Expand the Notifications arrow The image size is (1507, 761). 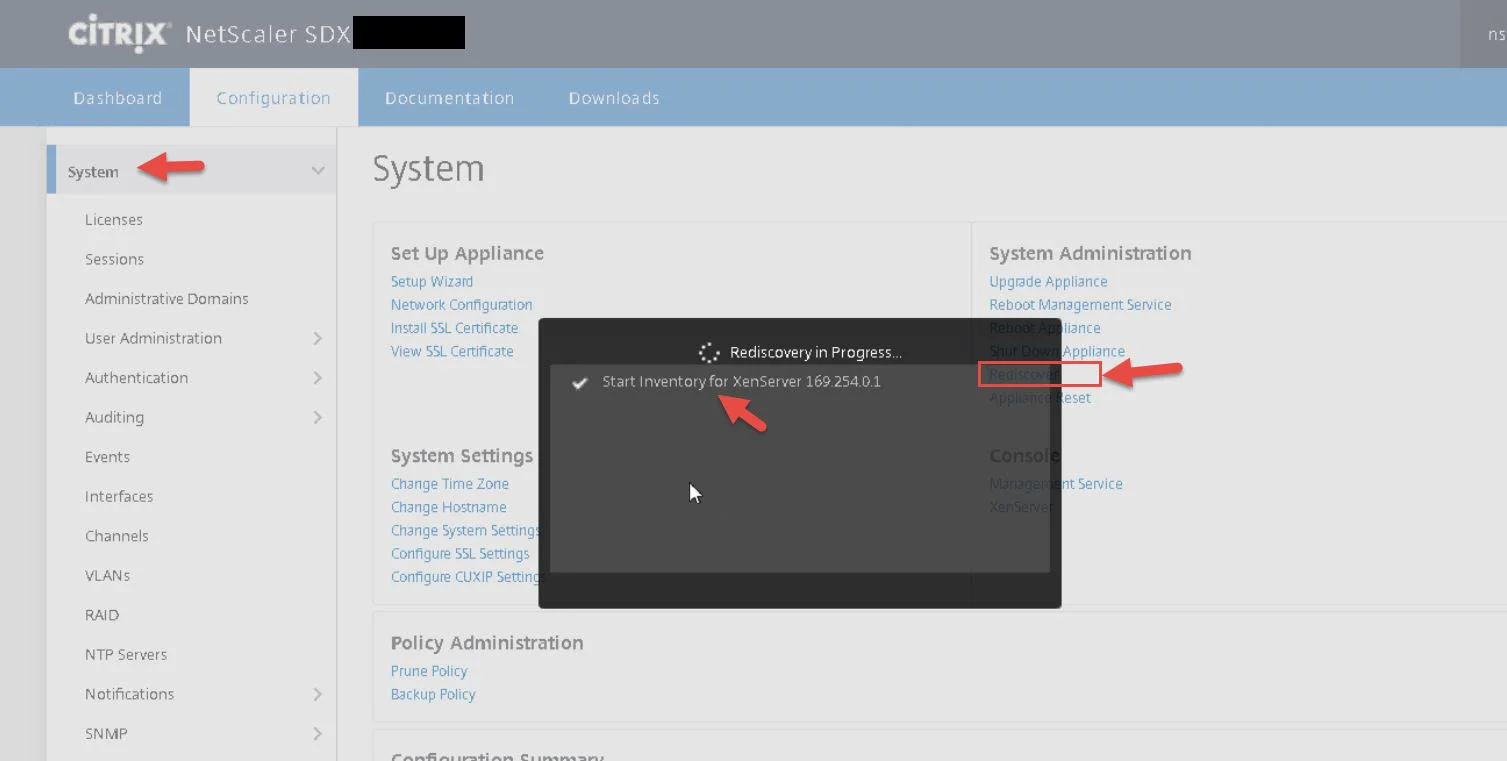tap(318, 694)
